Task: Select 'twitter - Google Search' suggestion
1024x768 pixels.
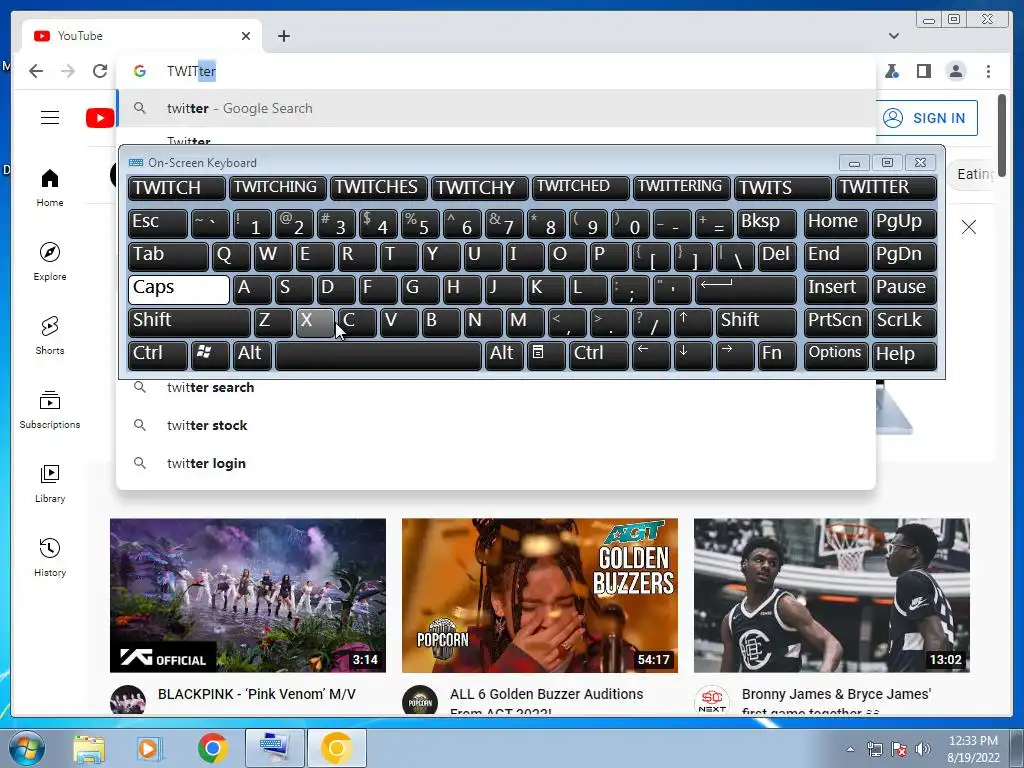Action: (496, 108)
